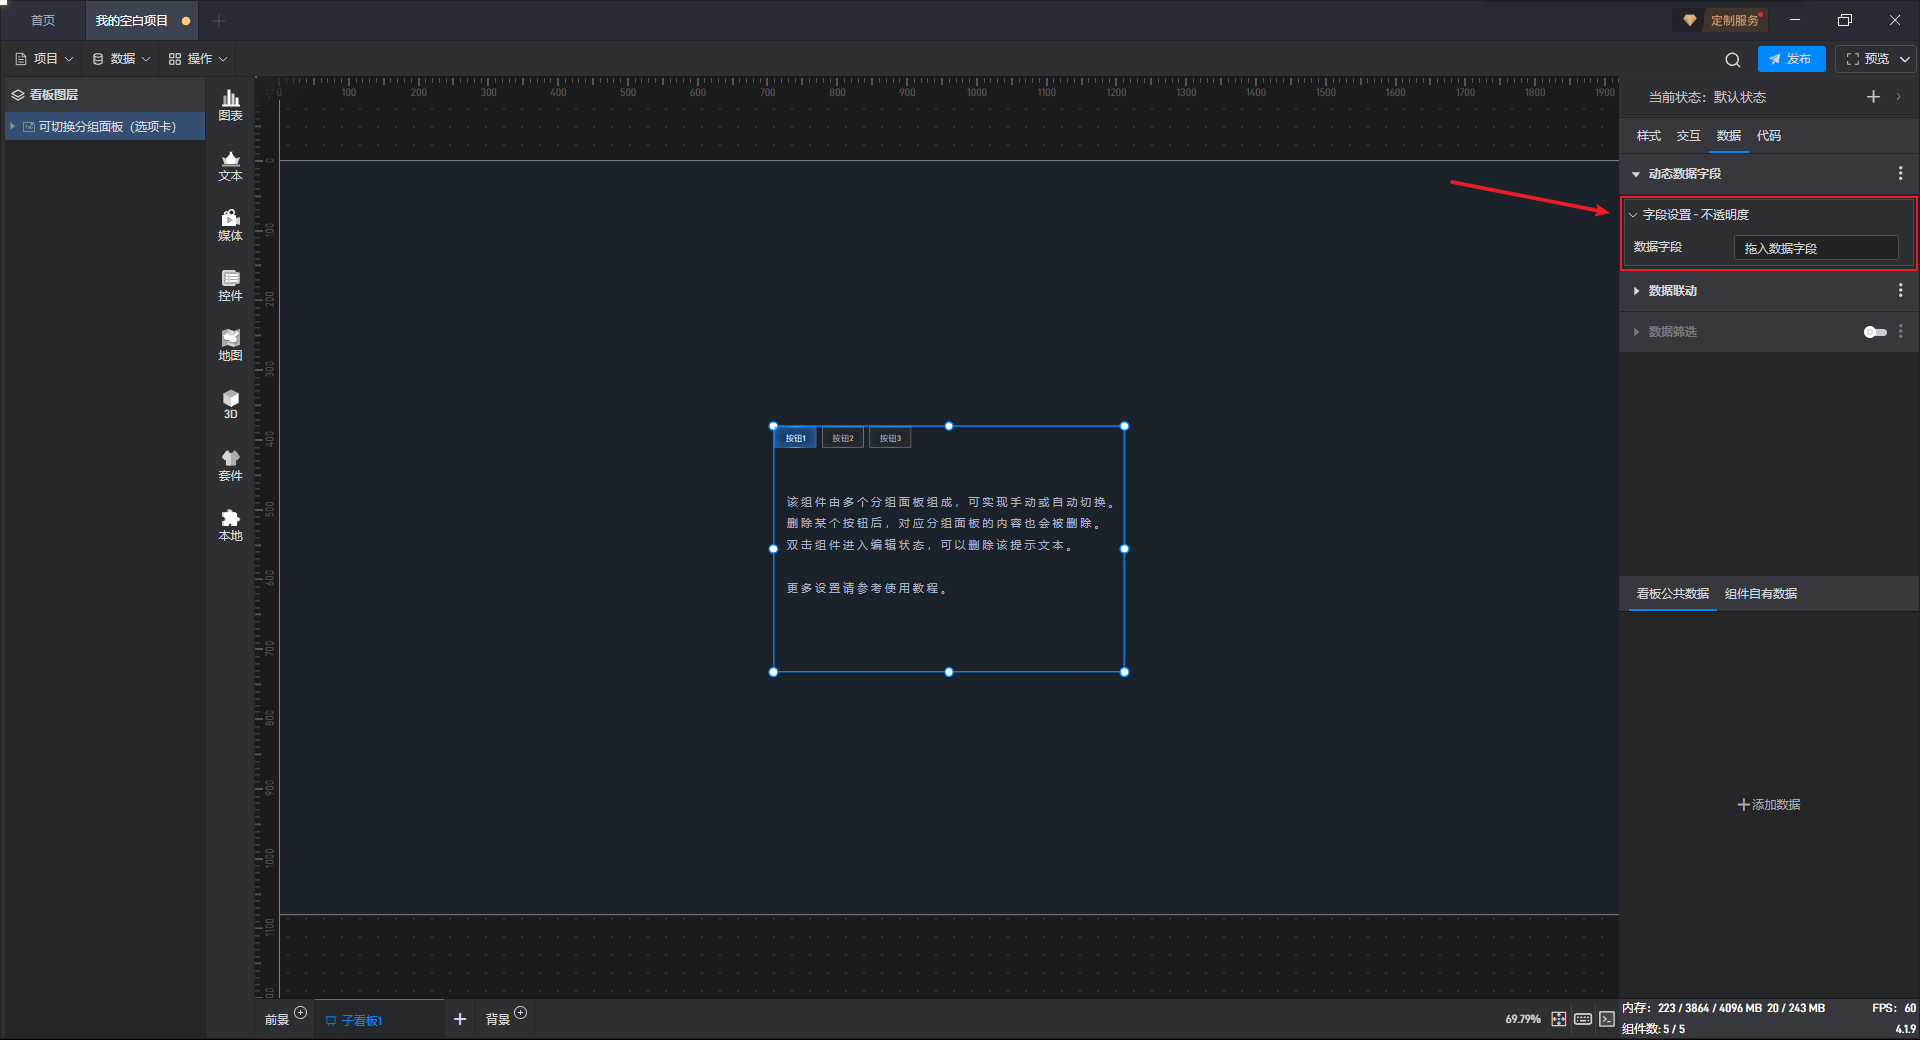Click the search magnifier icon

1733,60
